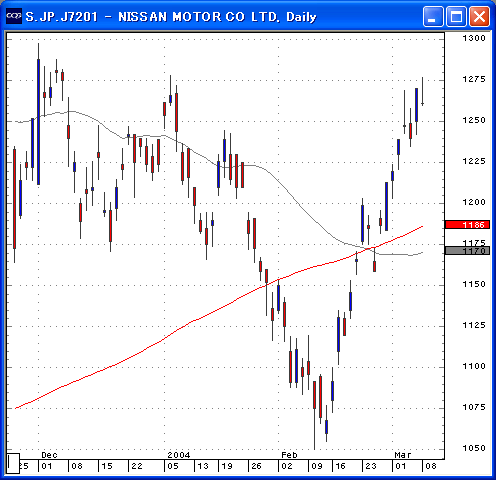Click the 2004 year label

coord(179,455)
